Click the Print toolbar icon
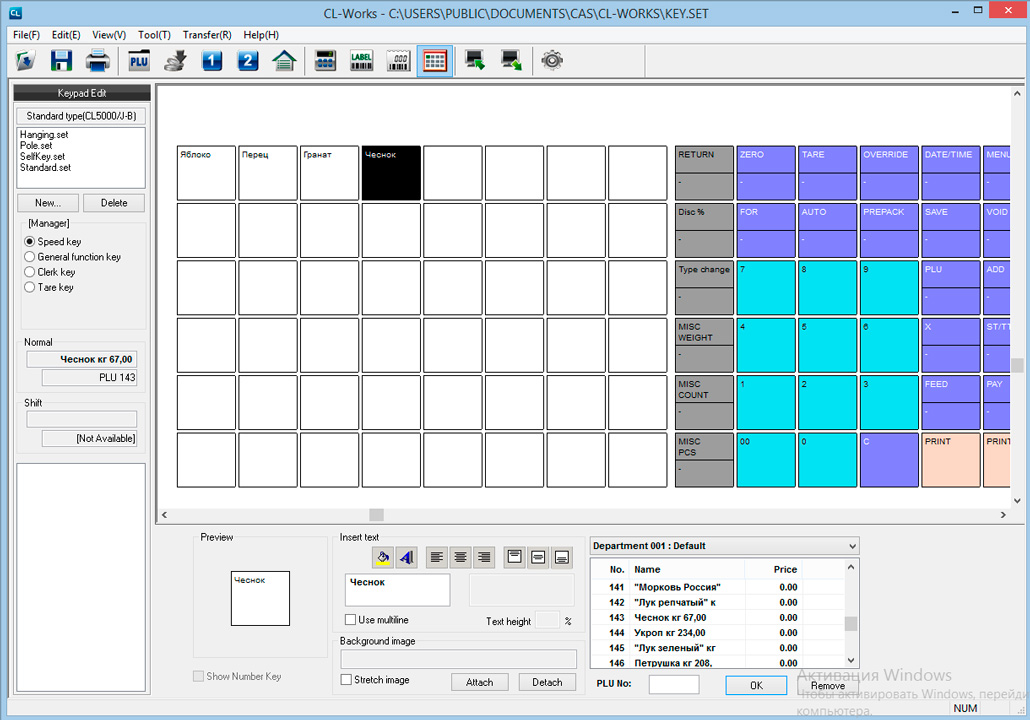The width and height of the screenshot is (1030, 720). 97,61
